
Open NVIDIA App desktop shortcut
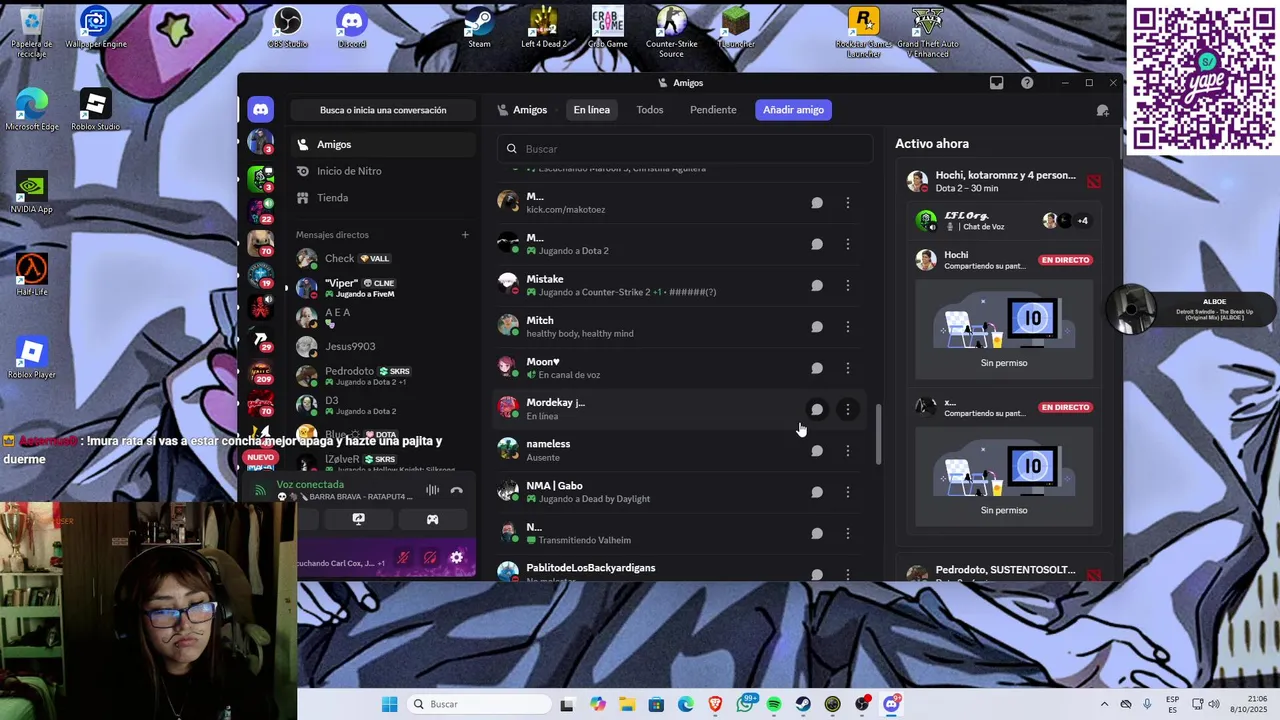click(x=31, y=193)
